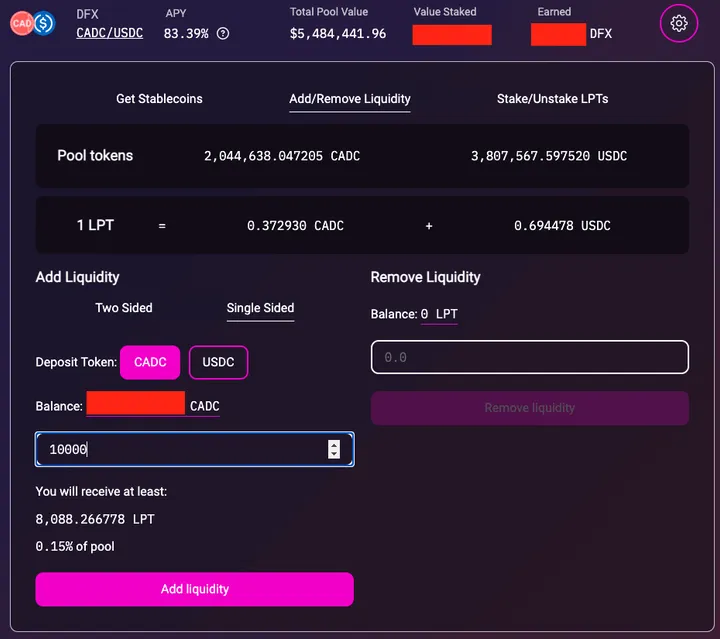Select the Add/Remove Liquidity tab
Viewport: 720px width, 639px height.
pos(350,99)
